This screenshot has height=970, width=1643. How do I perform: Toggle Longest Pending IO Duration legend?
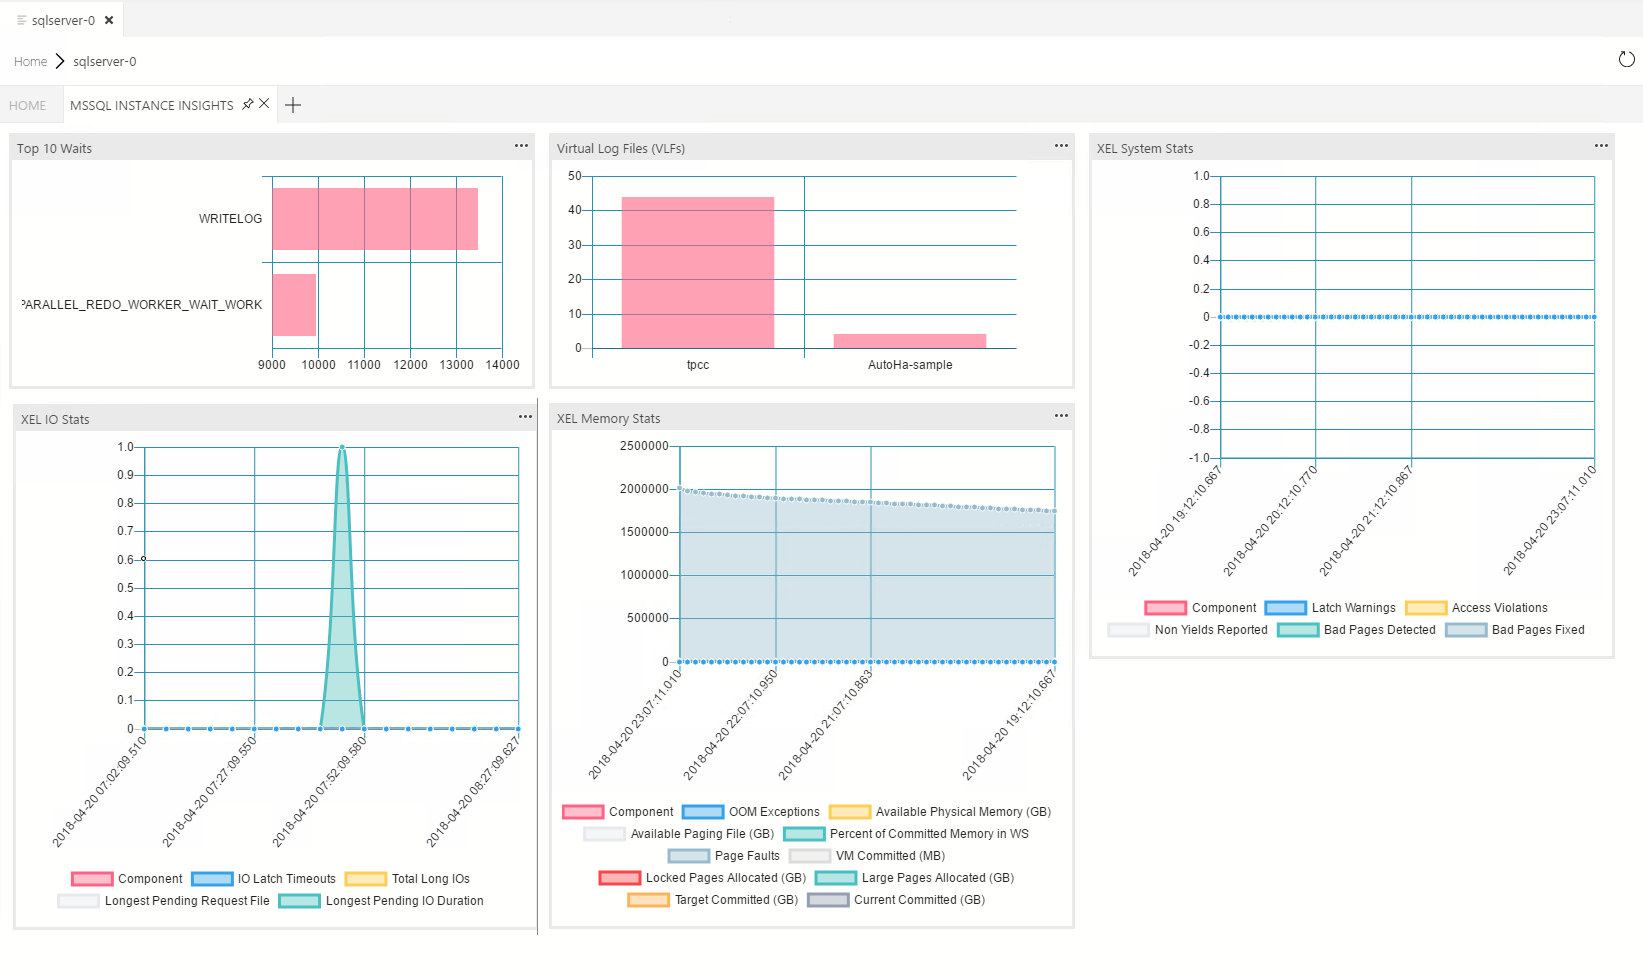click(381, 901)
